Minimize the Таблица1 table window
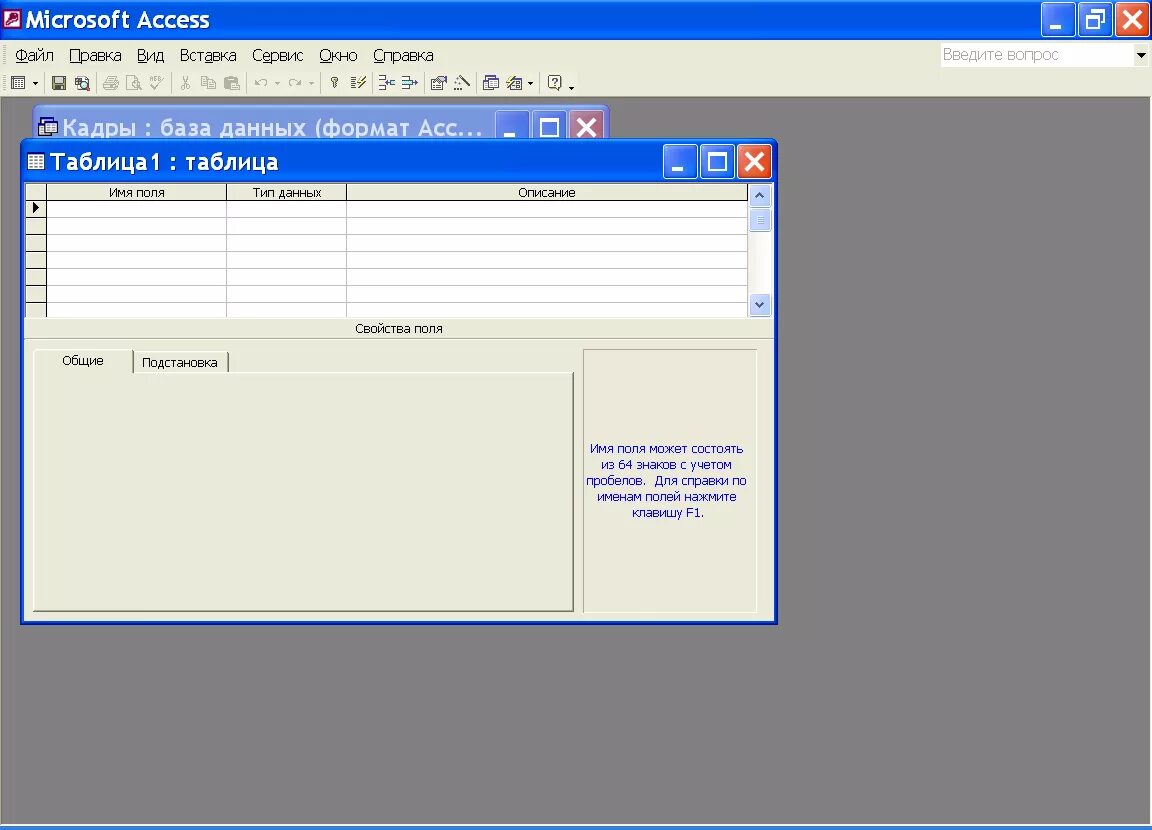Viewport: 1152px width, 830px height. (x=680, y=162)
